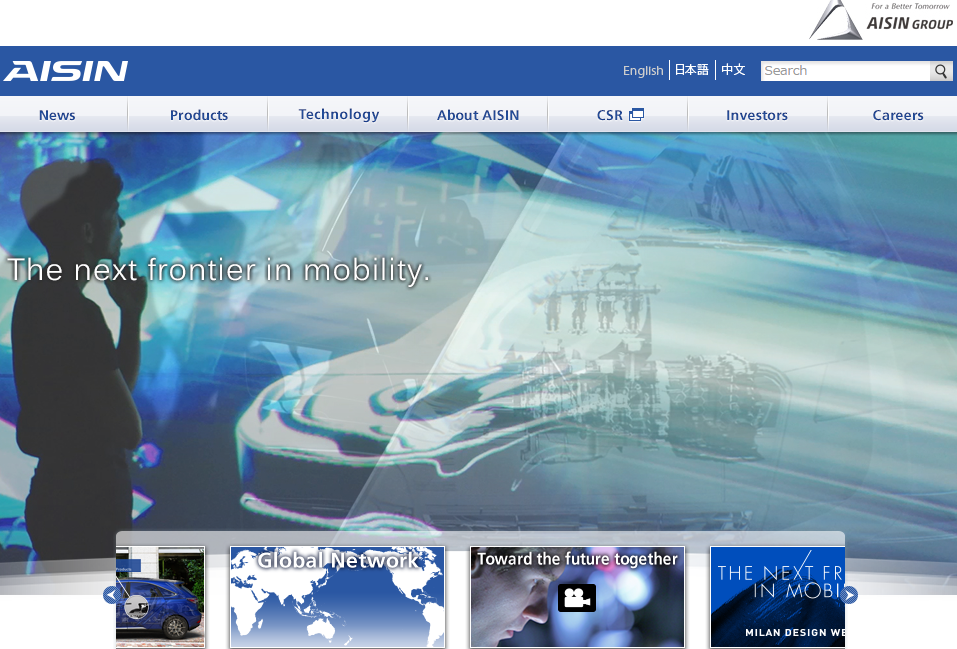Switch language to 日本語
This screenshot has height=649, width=957.
point(692,70)
